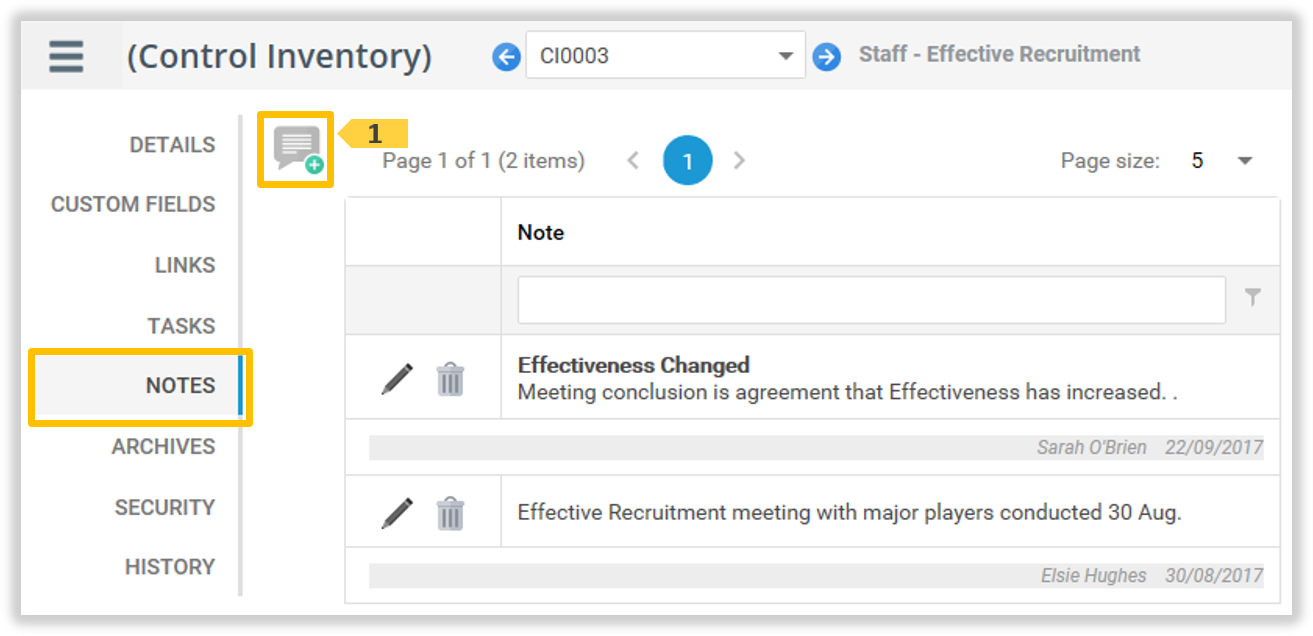Switch to the Details tab
This screenshot has height=636, width=1313.
pyautogui.click(x=172, y=145)
